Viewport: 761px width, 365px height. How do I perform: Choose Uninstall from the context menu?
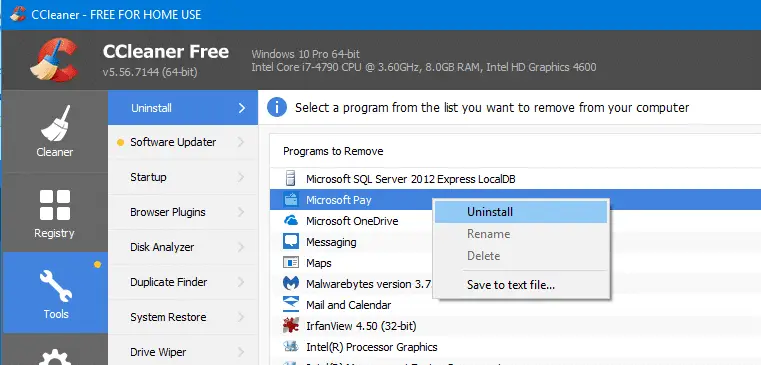(x=521, y=212)
